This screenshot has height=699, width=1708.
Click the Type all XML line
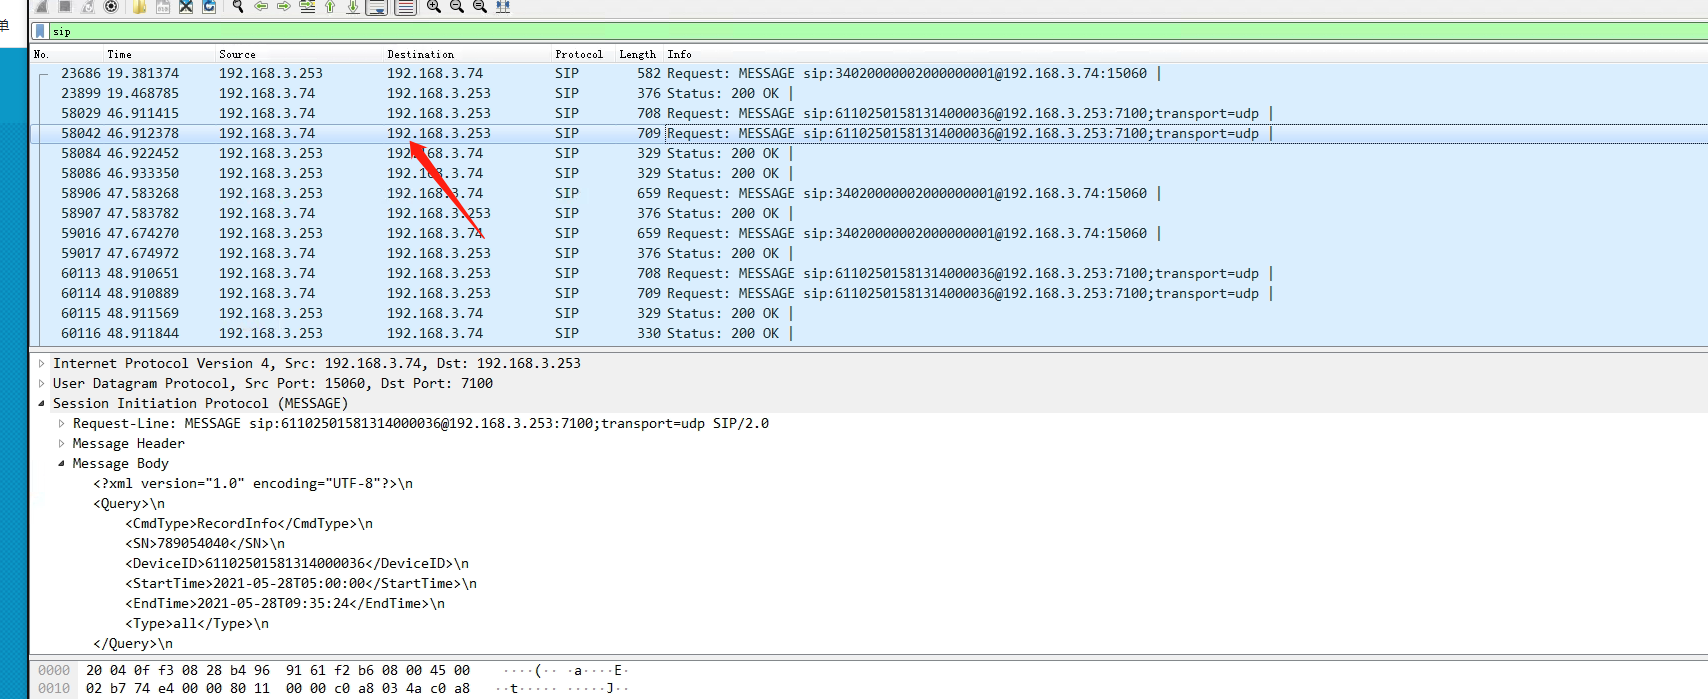pos(197,623)
